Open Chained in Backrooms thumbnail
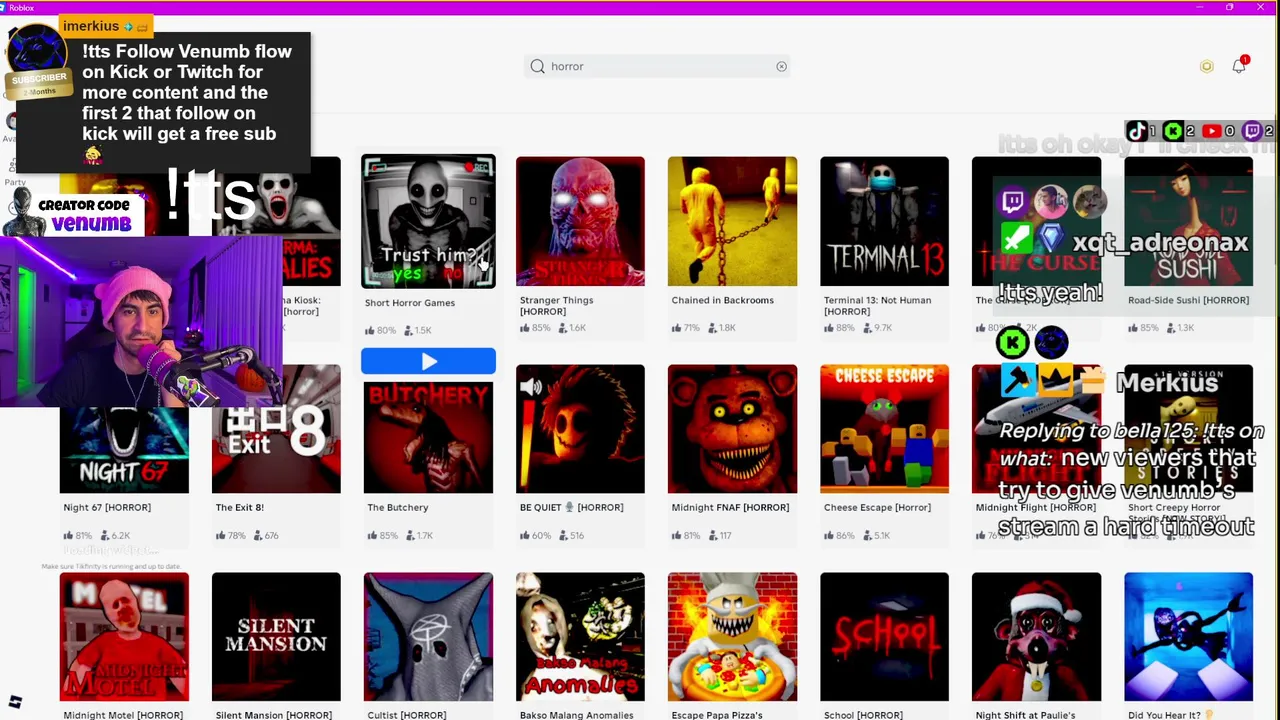The image size is (1280, 720). point(732,221)
